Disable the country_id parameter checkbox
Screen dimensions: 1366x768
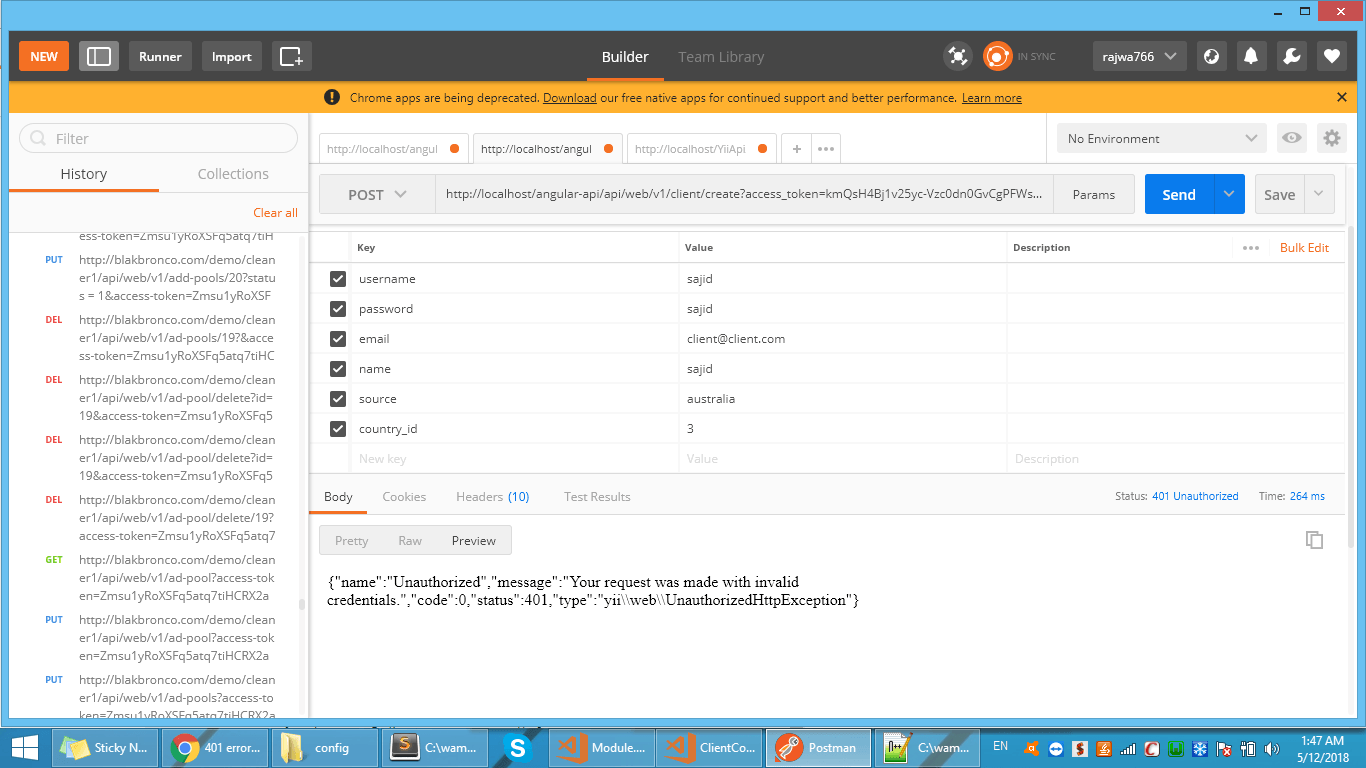point(338,429)
